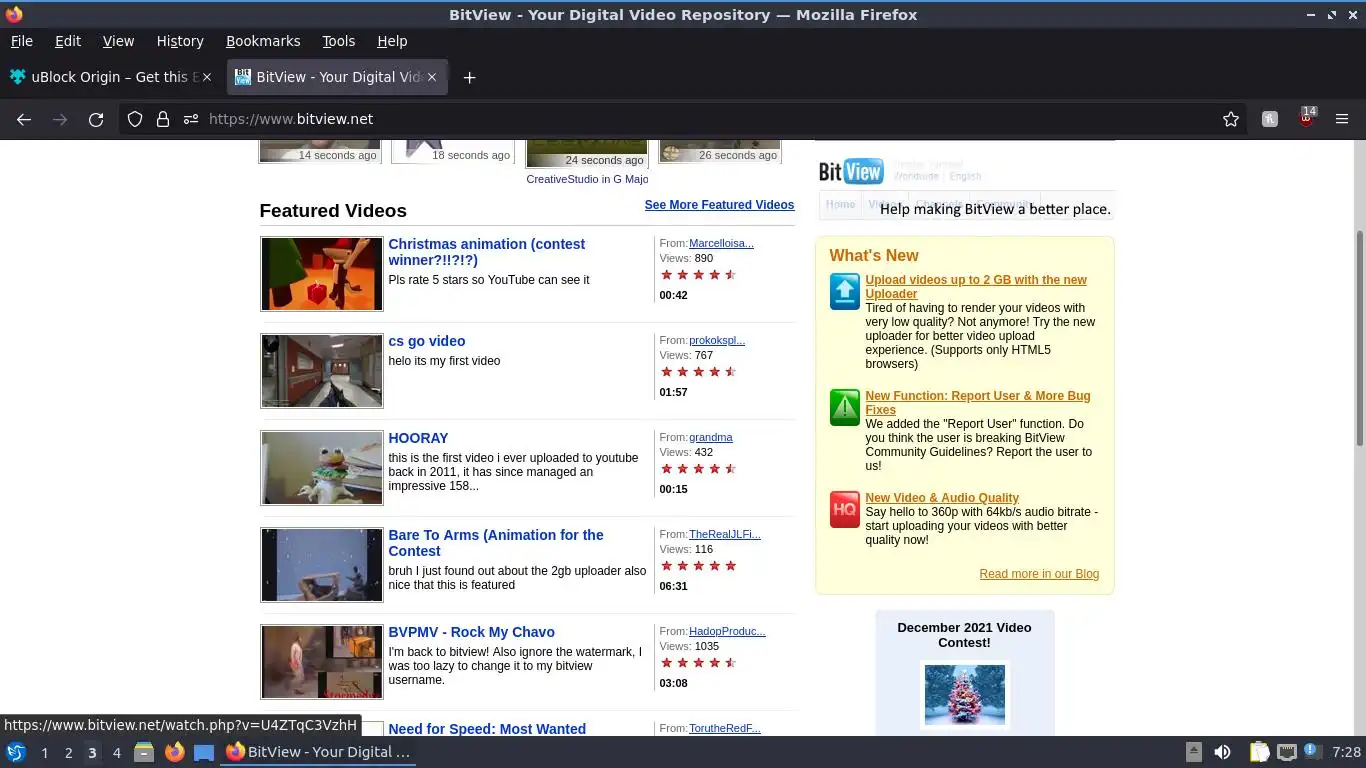Open New Function: Report User link

pyautogui.click(x=978, y=403)
